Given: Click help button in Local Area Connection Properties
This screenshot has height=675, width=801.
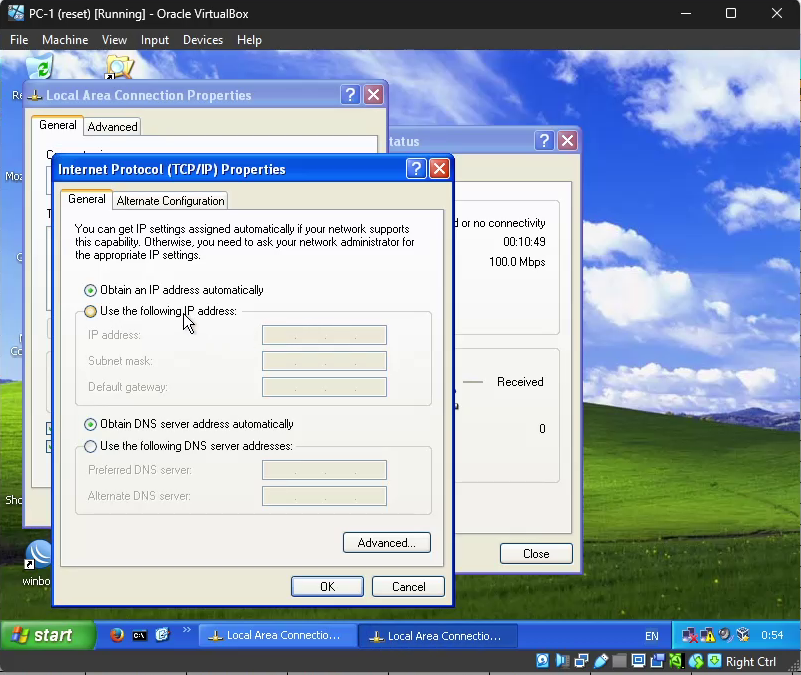Looking at the screenshot, I should 350,95.
